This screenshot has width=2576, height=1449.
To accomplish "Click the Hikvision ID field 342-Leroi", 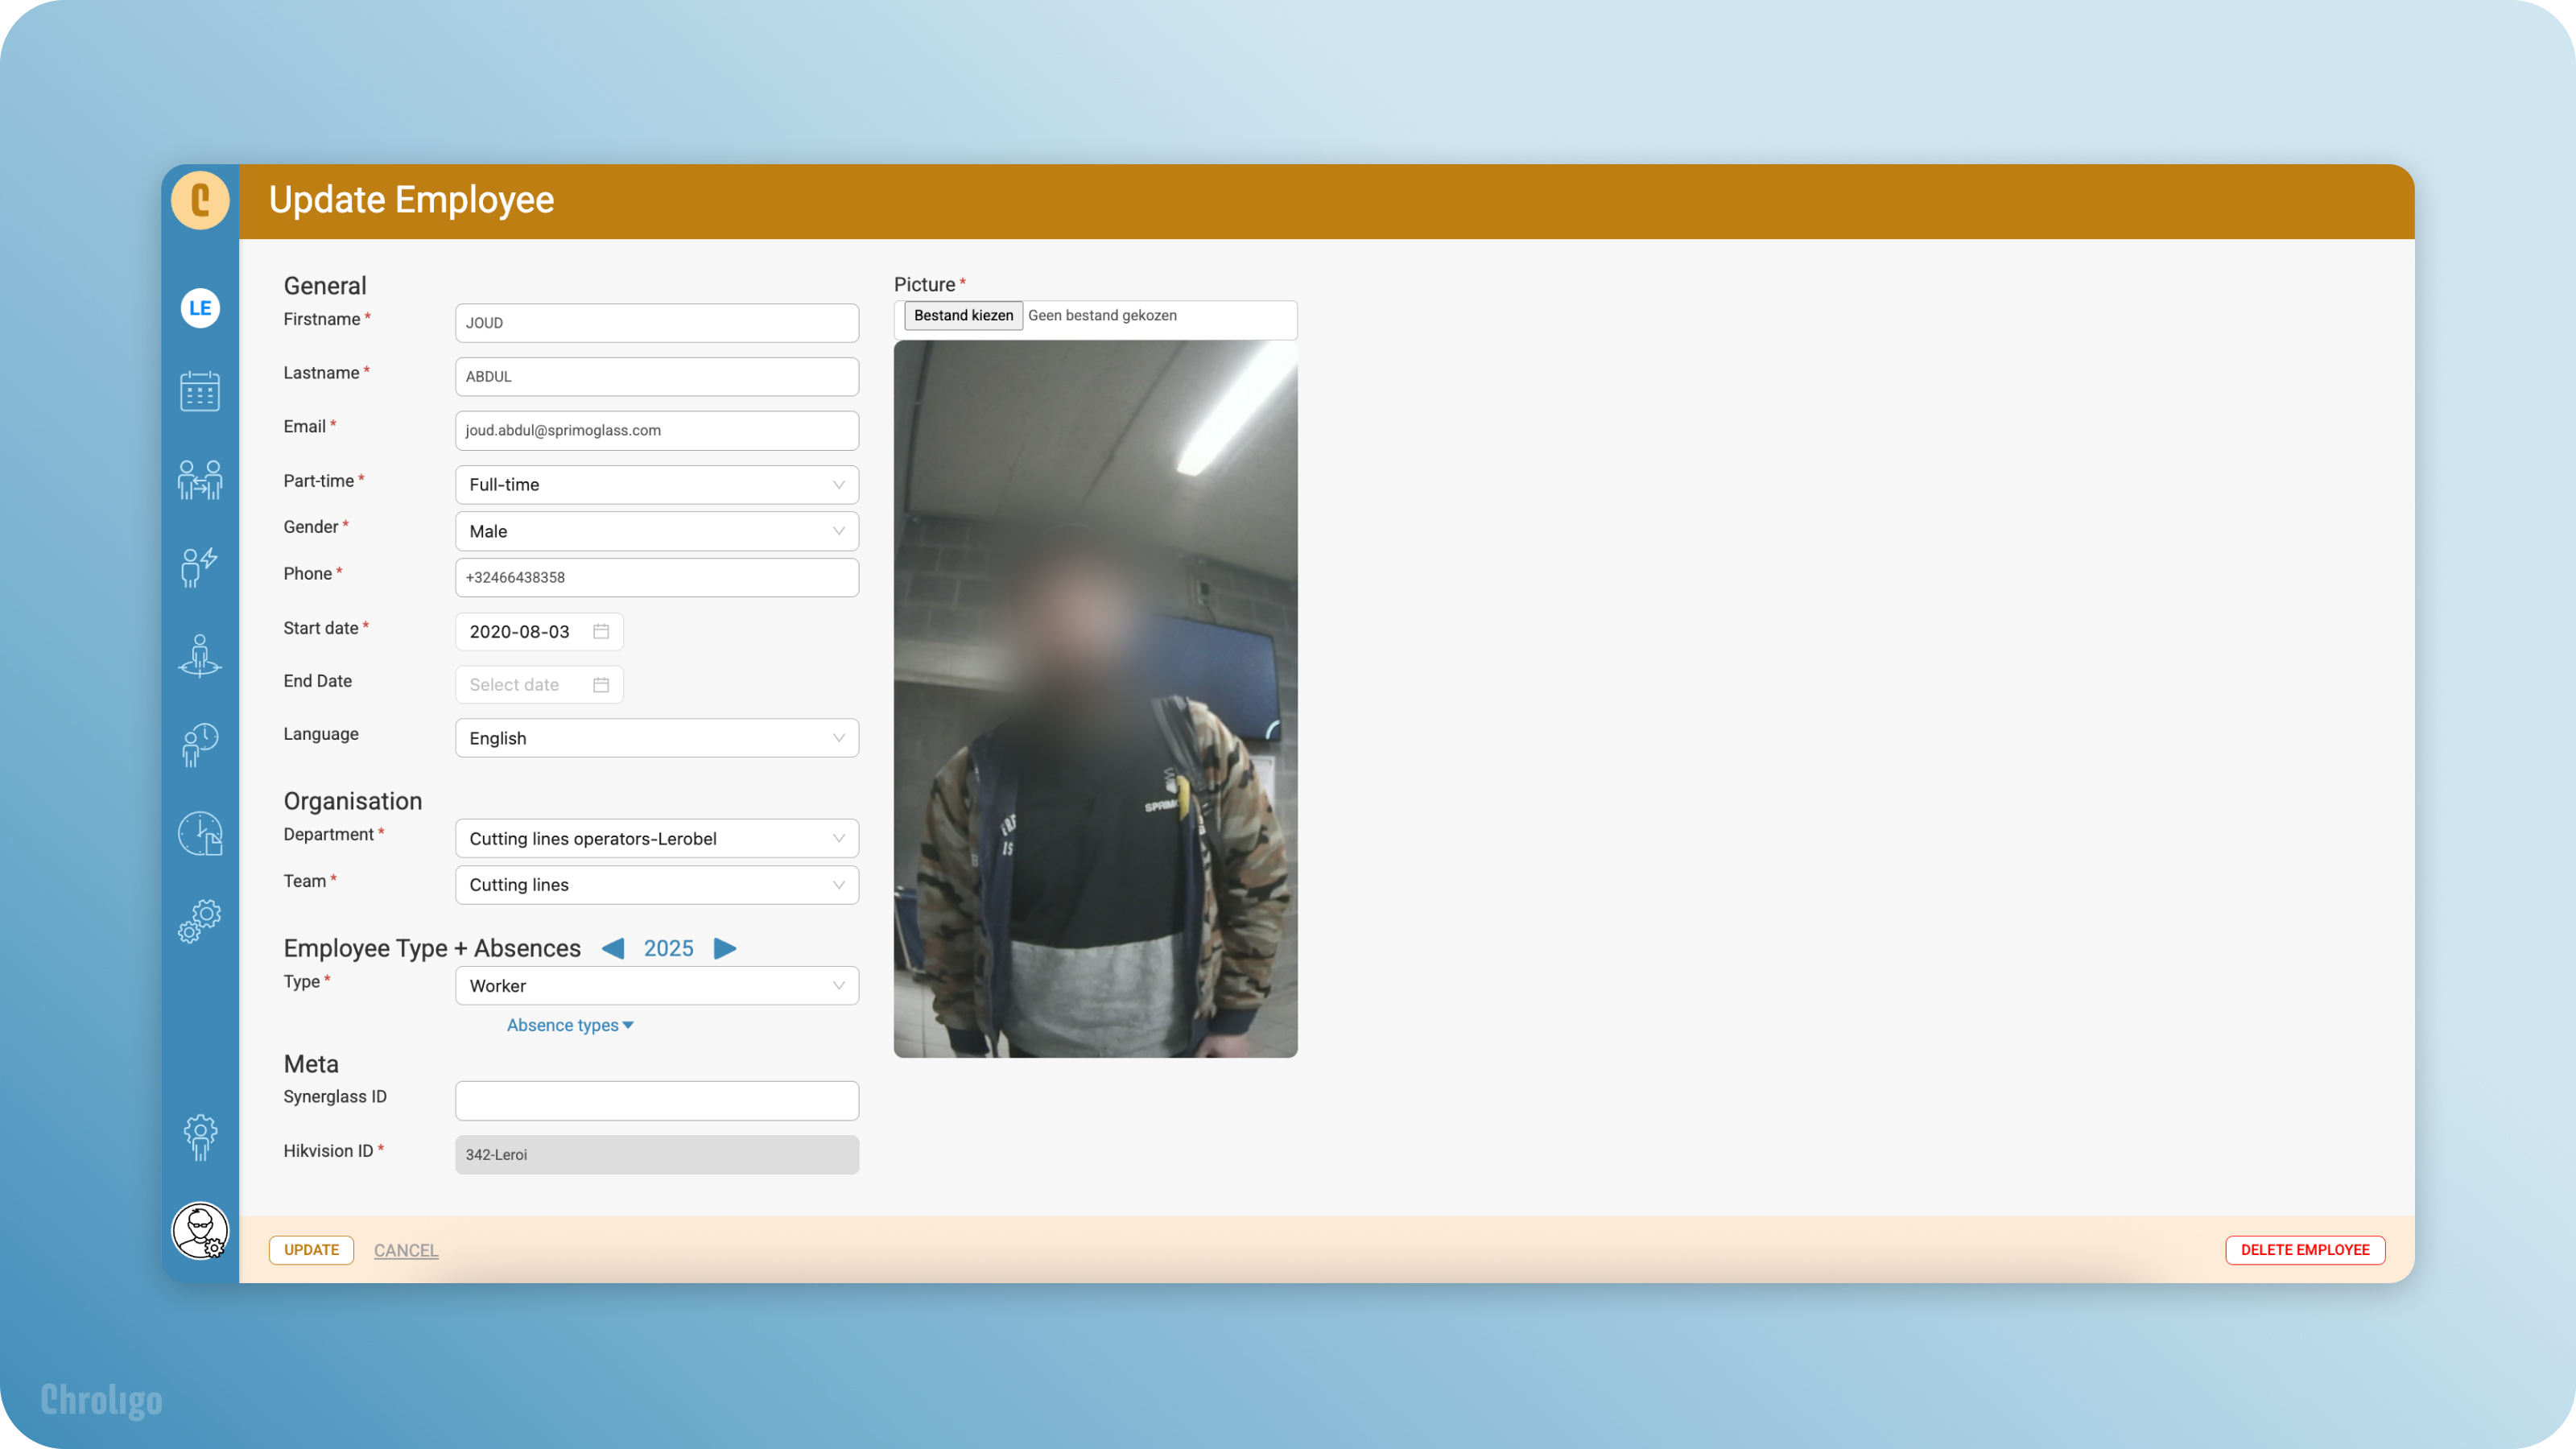I will (657, 1155).
